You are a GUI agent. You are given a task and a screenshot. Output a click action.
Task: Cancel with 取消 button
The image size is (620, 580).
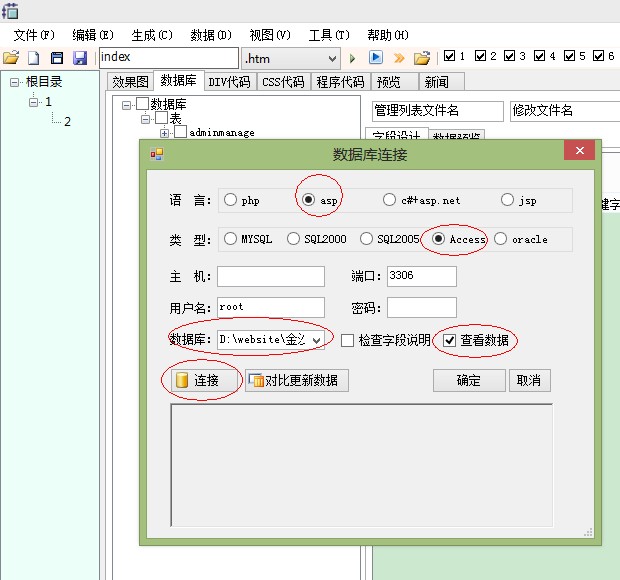(529, 380)
